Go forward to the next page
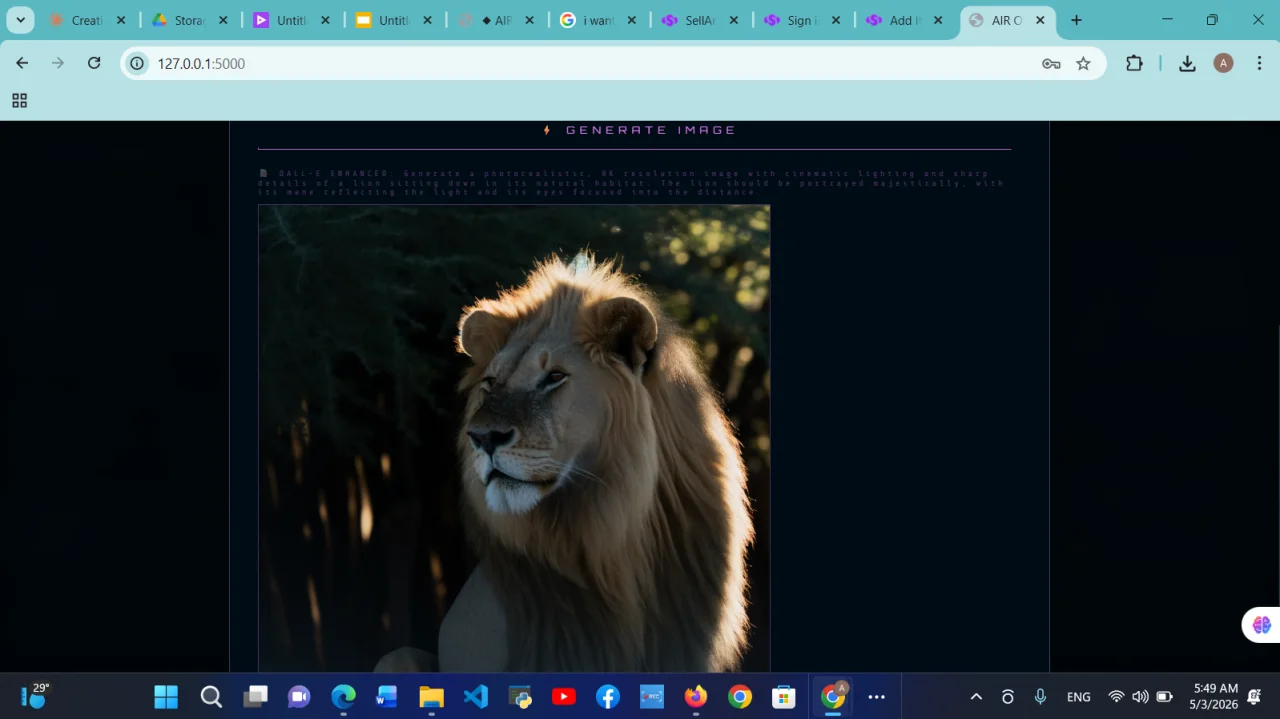Screen dimensions: 1280x719 click(x=58, y=63)
